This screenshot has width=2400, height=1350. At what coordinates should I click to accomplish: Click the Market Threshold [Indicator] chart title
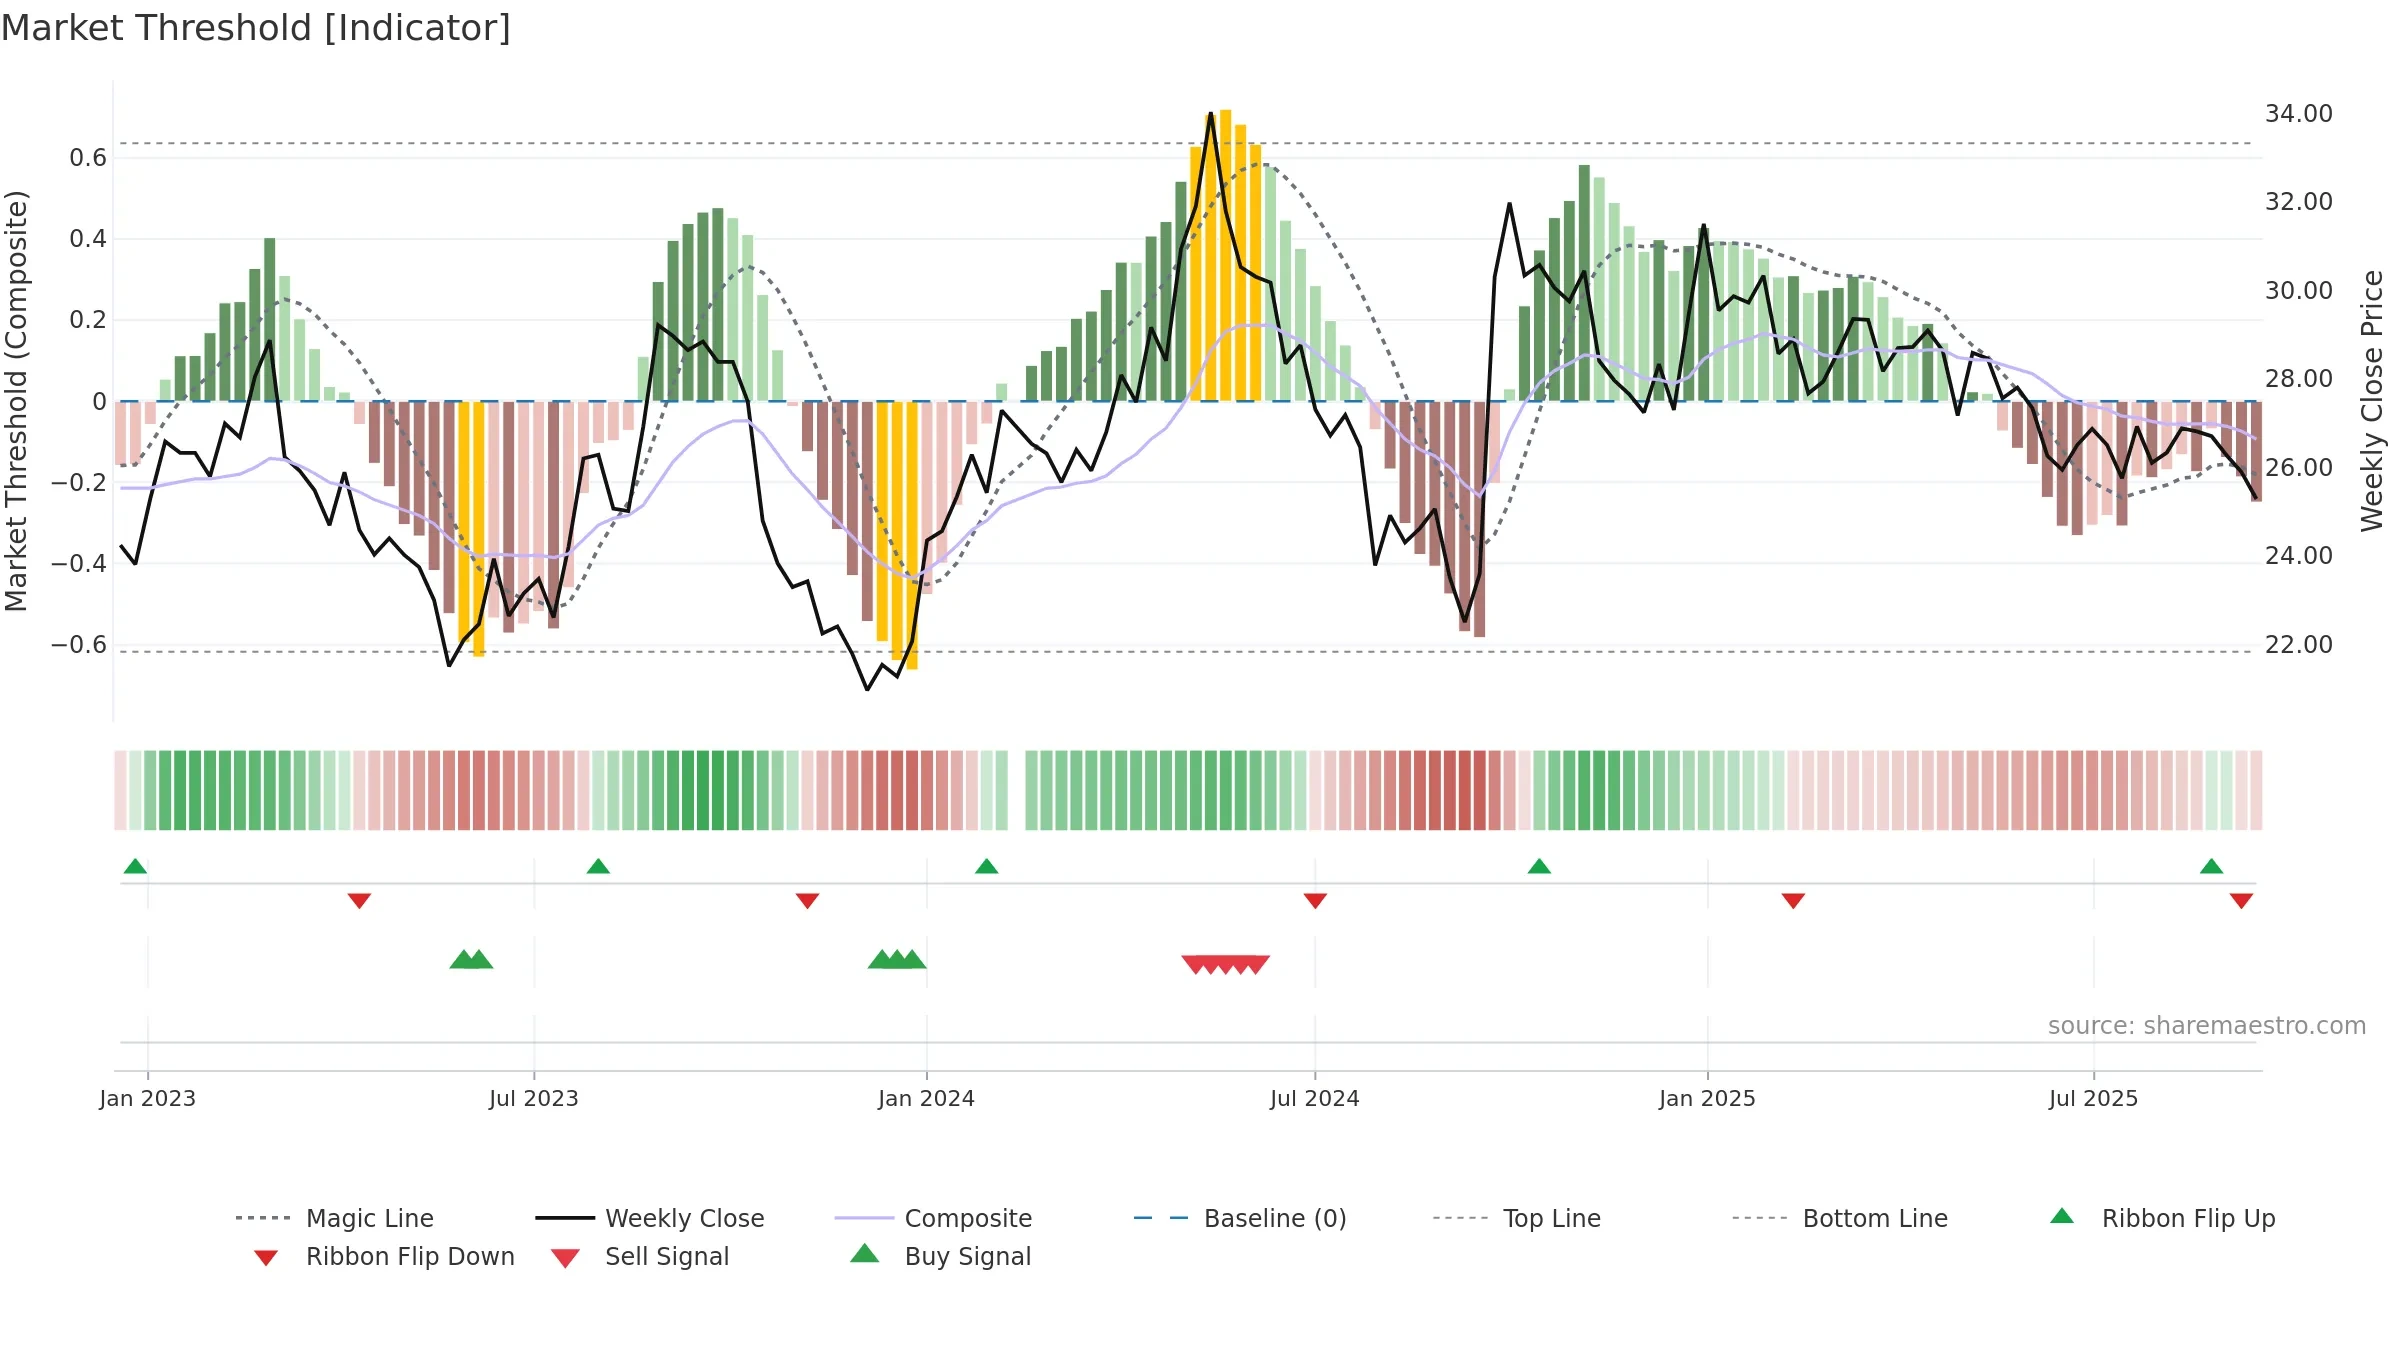point(256,28)
